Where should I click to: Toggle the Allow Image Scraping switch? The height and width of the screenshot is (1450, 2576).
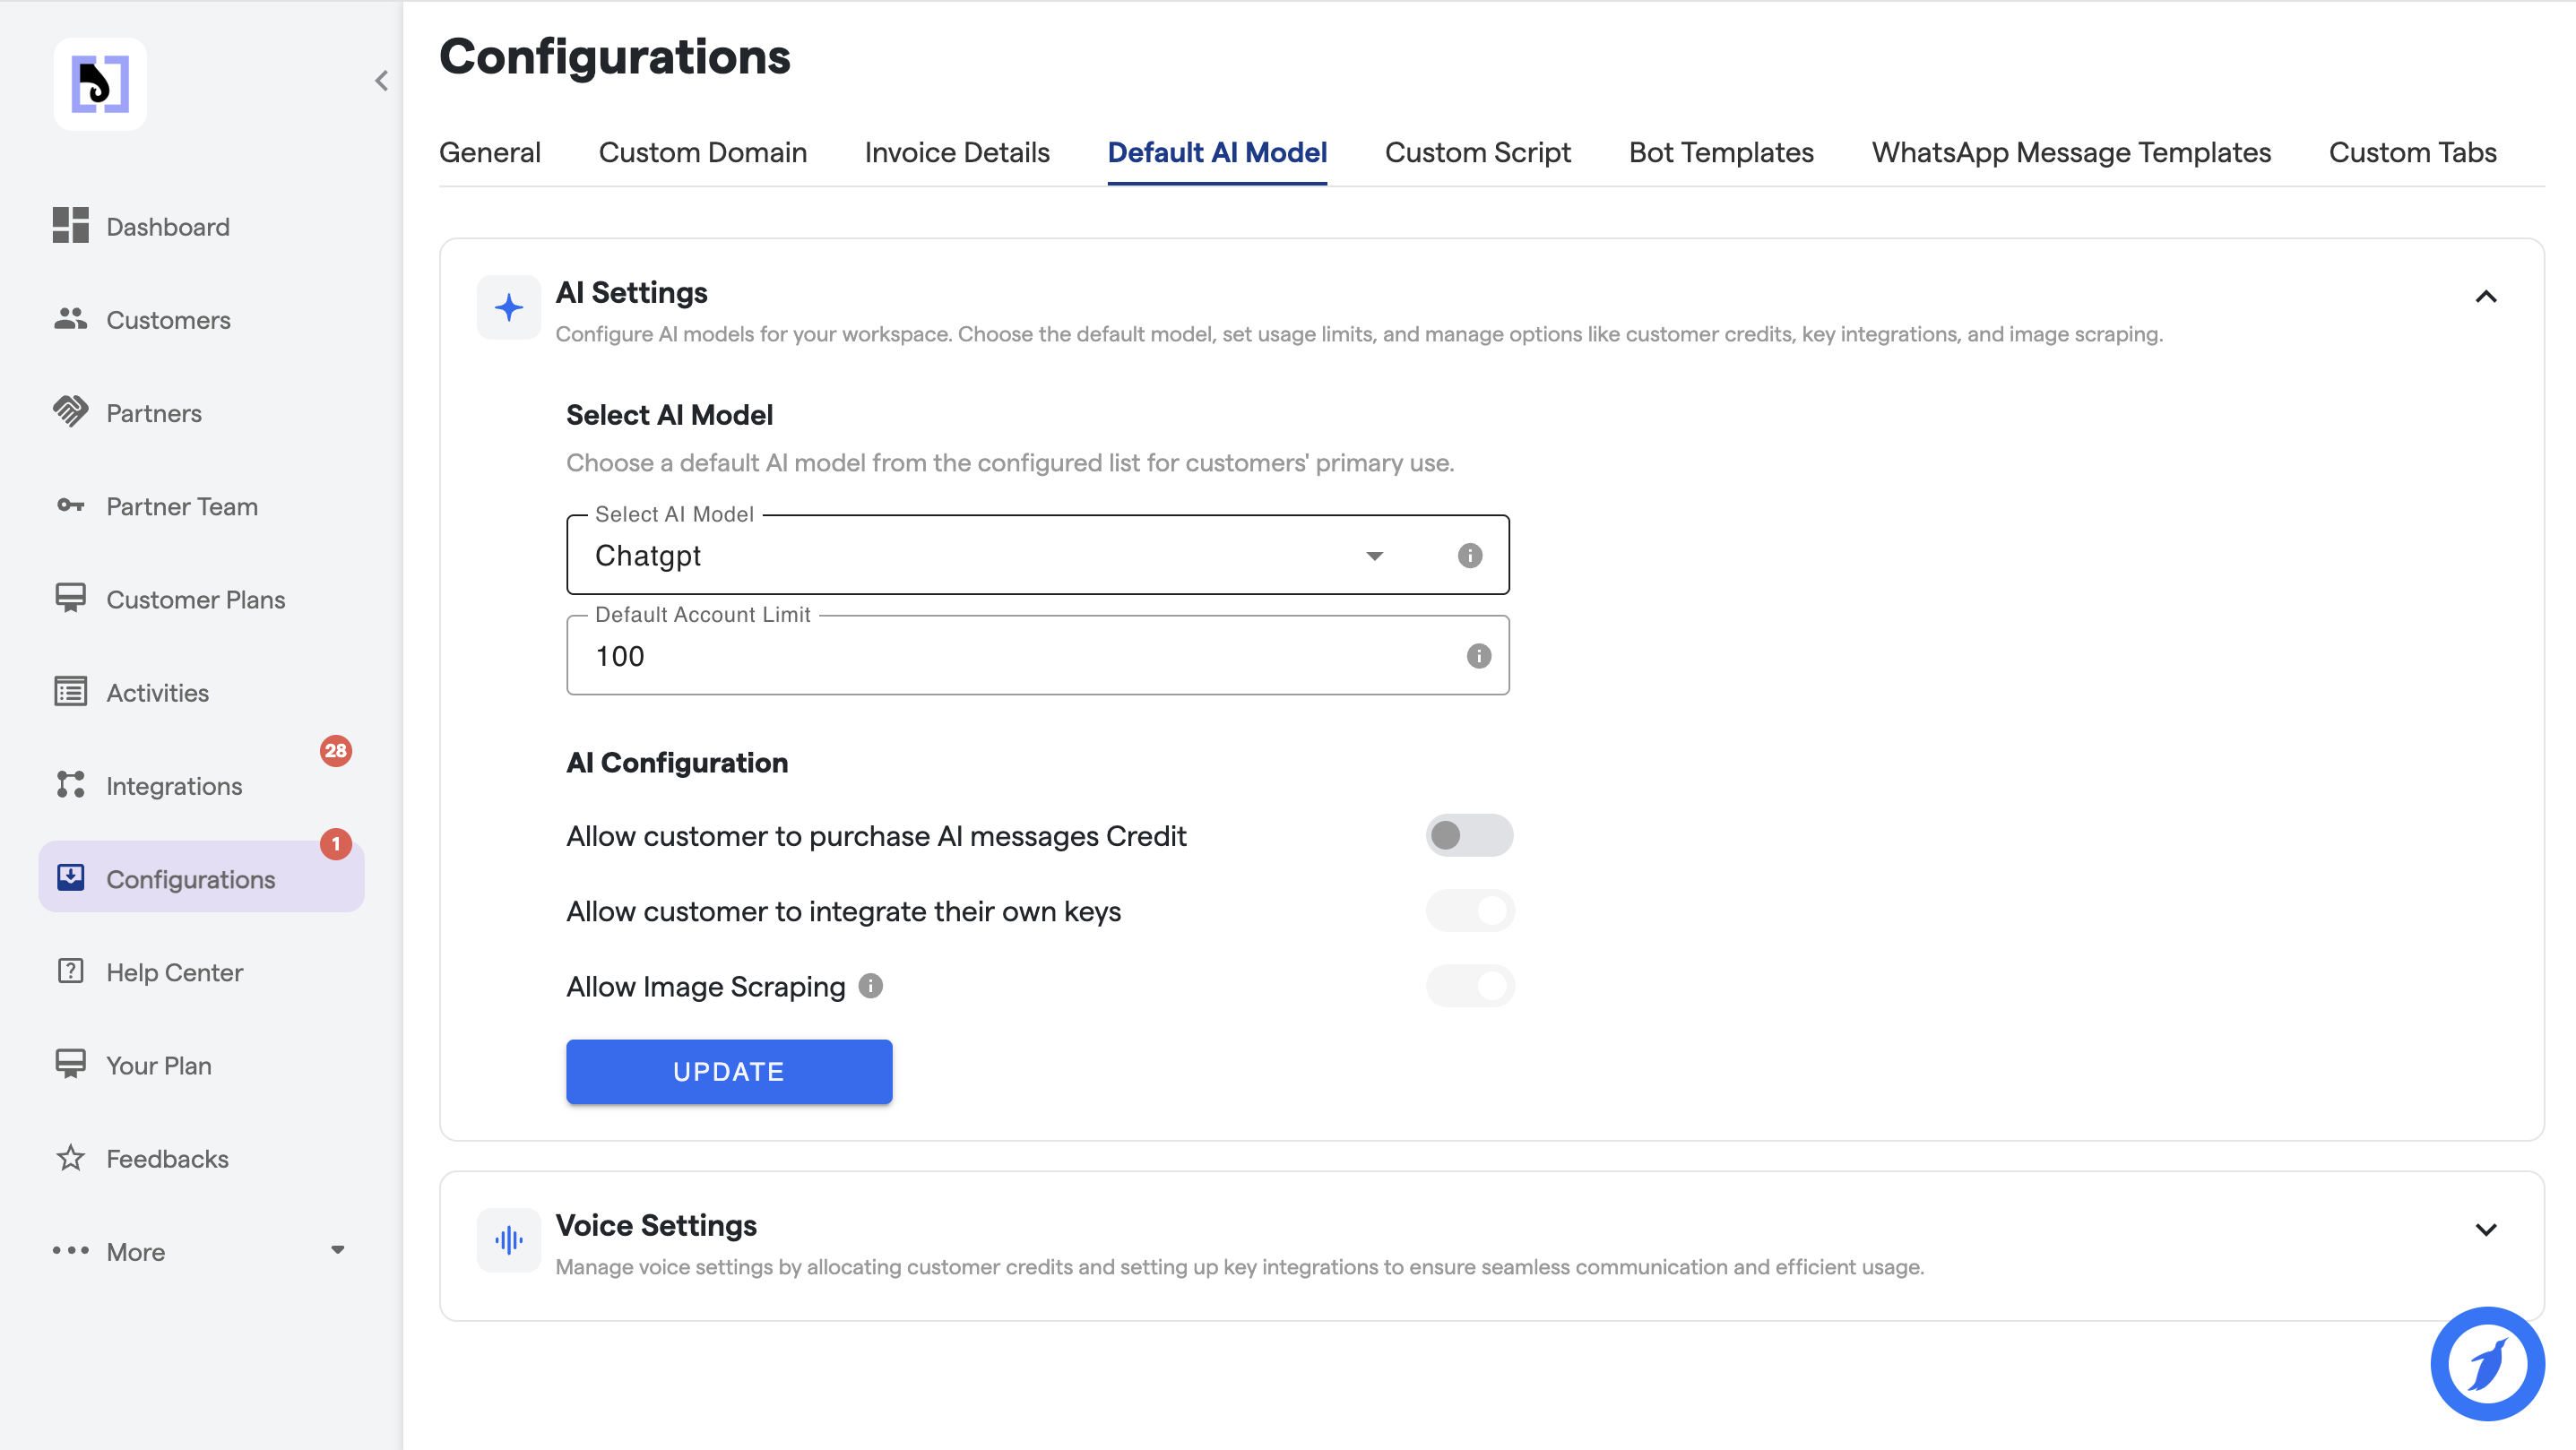(1468, 986)
